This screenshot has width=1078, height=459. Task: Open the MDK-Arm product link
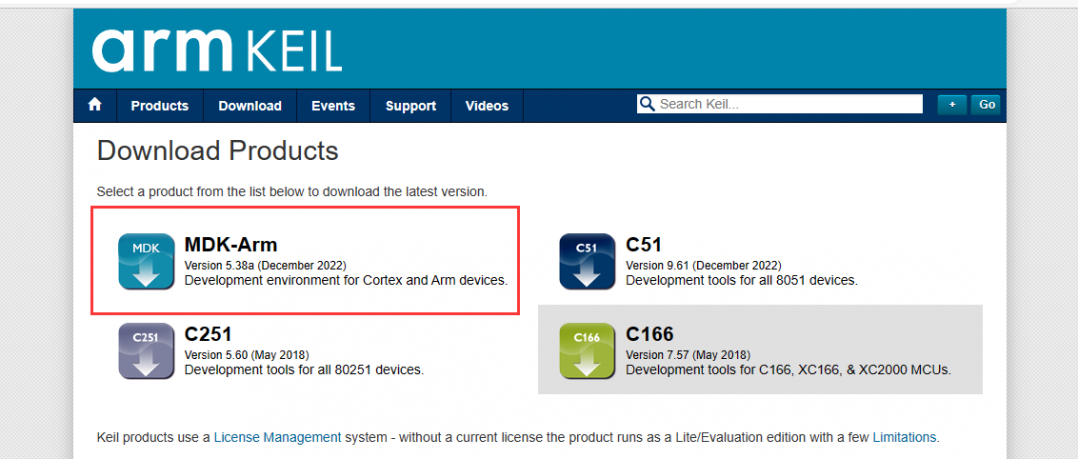[231, 245]
